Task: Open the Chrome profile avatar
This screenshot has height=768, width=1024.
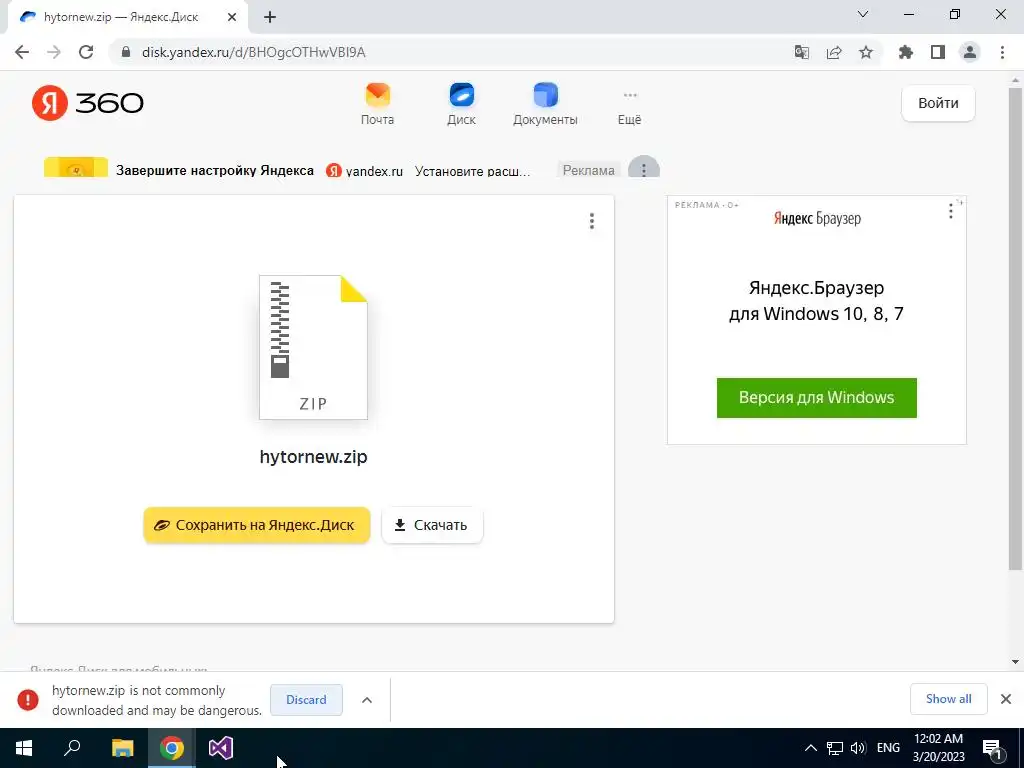Action: pos(970,52)
